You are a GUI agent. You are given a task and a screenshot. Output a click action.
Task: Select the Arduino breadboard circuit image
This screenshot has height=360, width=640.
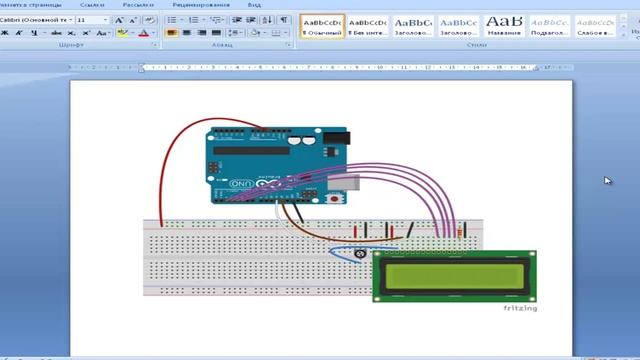[x=340, y=215]
